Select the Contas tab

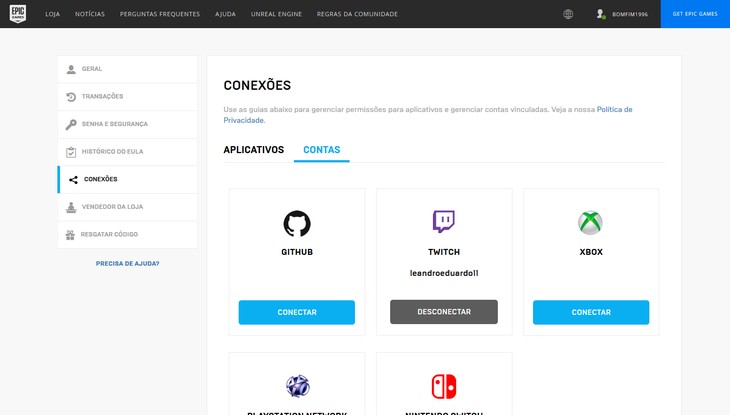tap(322, 150)
